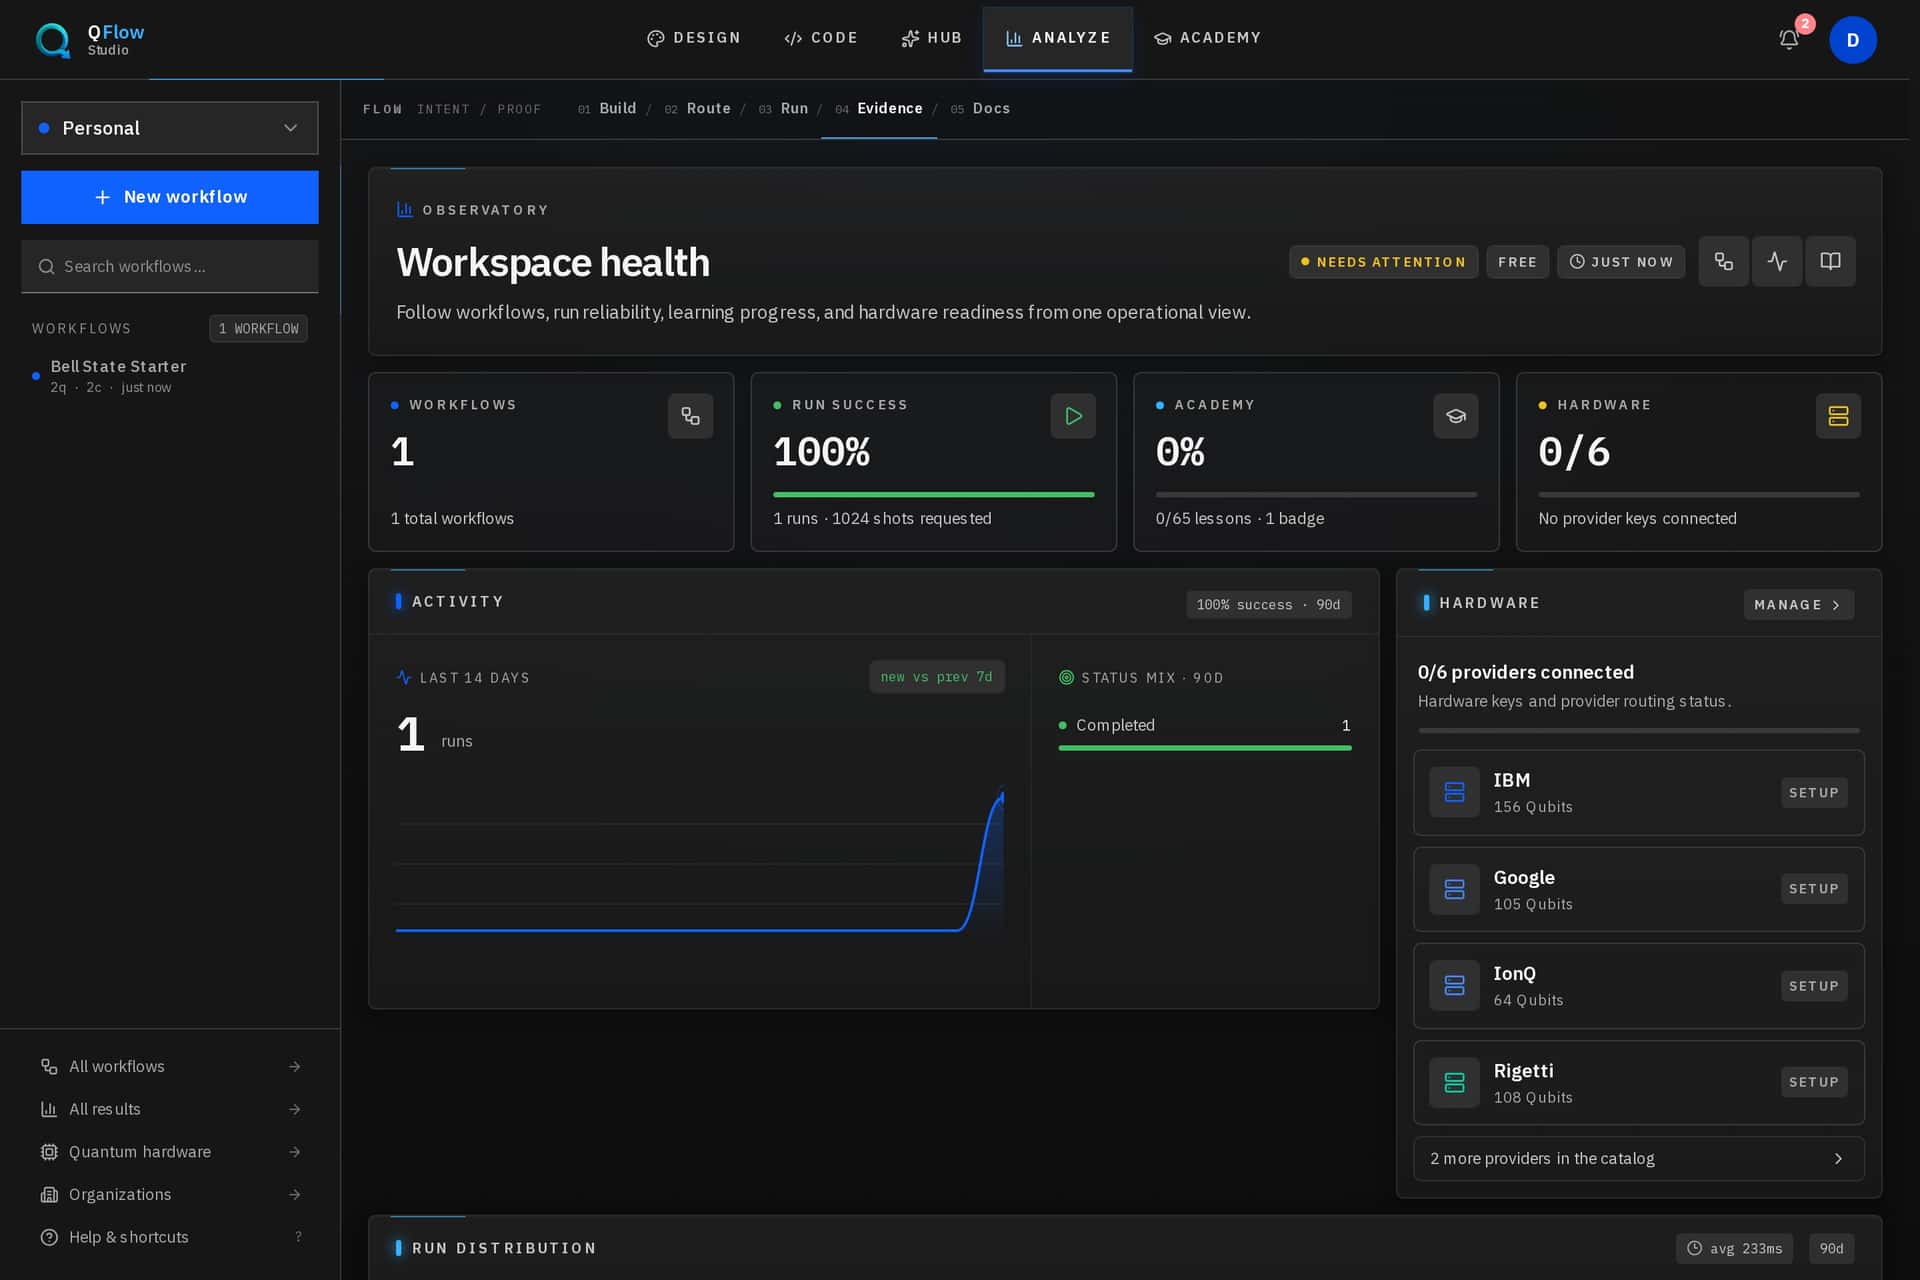Image resolution: width=1920 pixels, height=1280 pixels.
Task: Click the new vs prev 7d badge
Action: click(x=936, y=677)
